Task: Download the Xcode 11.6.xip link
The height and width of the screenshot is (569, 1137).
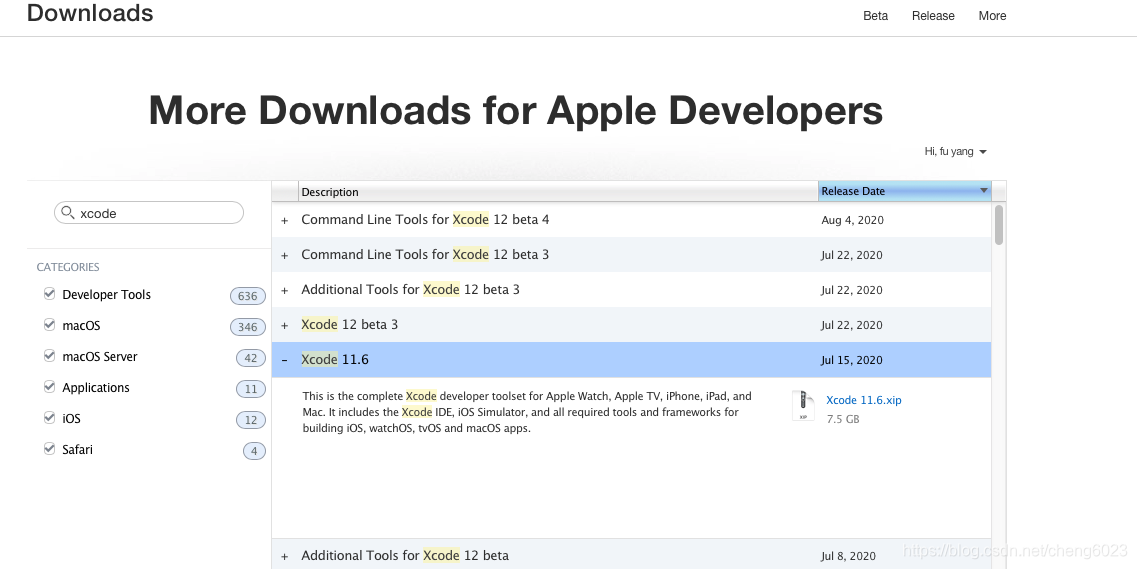Action: click(x=864, y=400)
